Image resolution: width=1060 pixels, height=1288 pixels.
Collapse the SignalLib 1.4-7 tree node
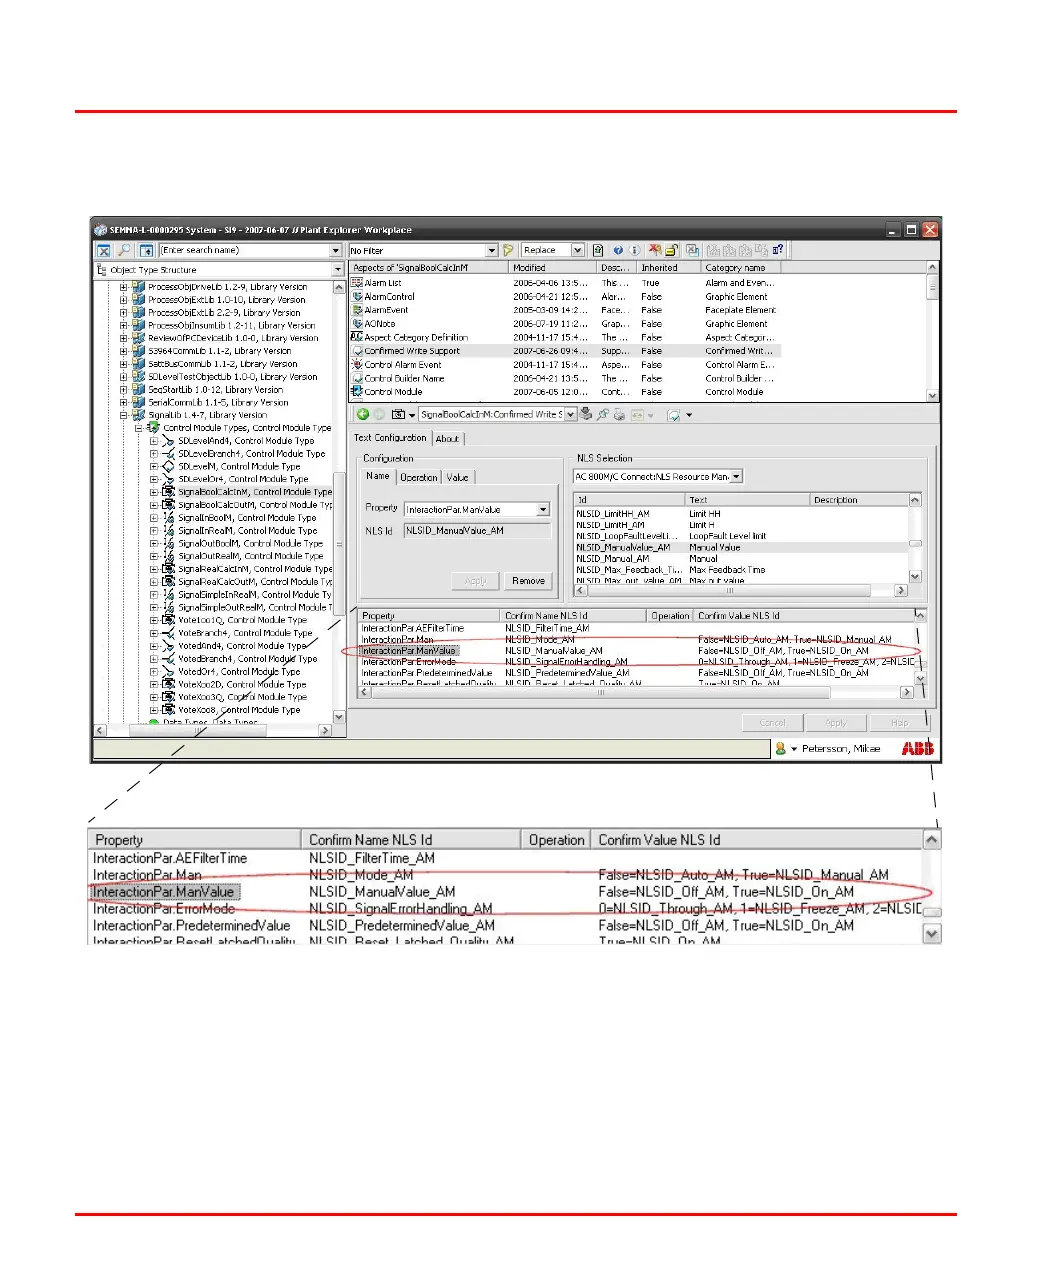124,415
